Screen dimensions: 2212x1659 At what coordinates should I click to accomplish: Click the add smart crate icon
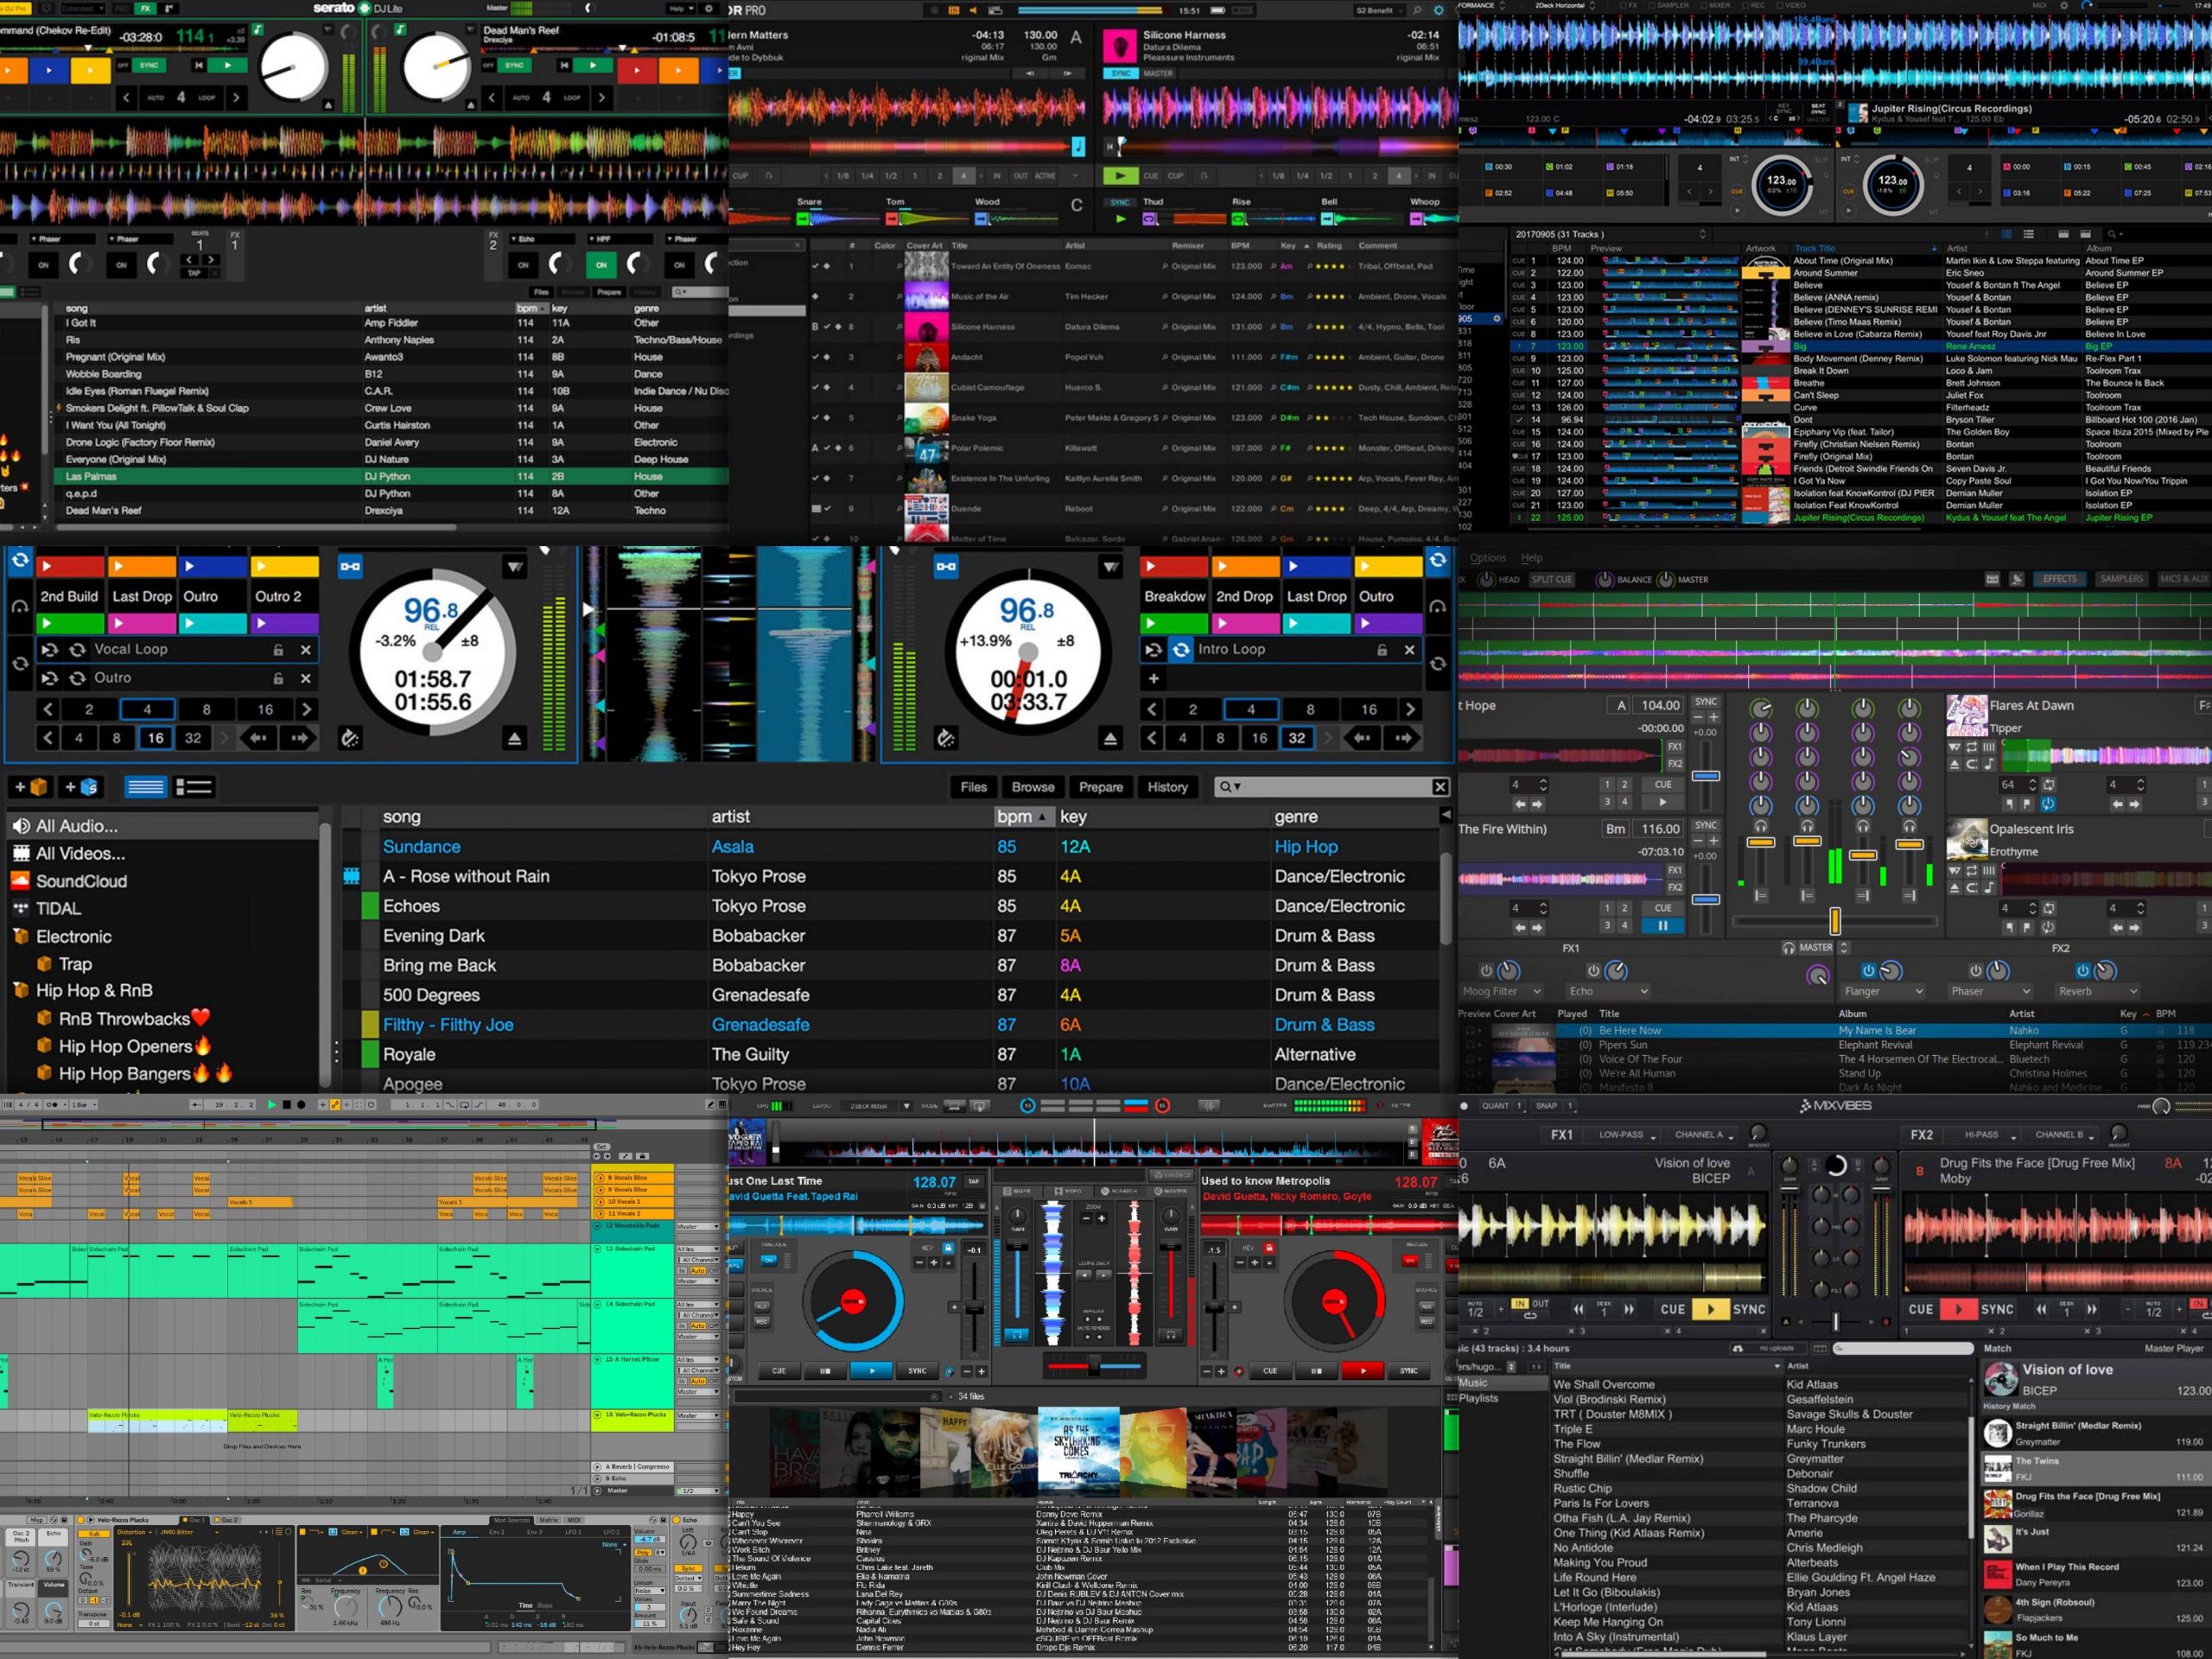82,787
